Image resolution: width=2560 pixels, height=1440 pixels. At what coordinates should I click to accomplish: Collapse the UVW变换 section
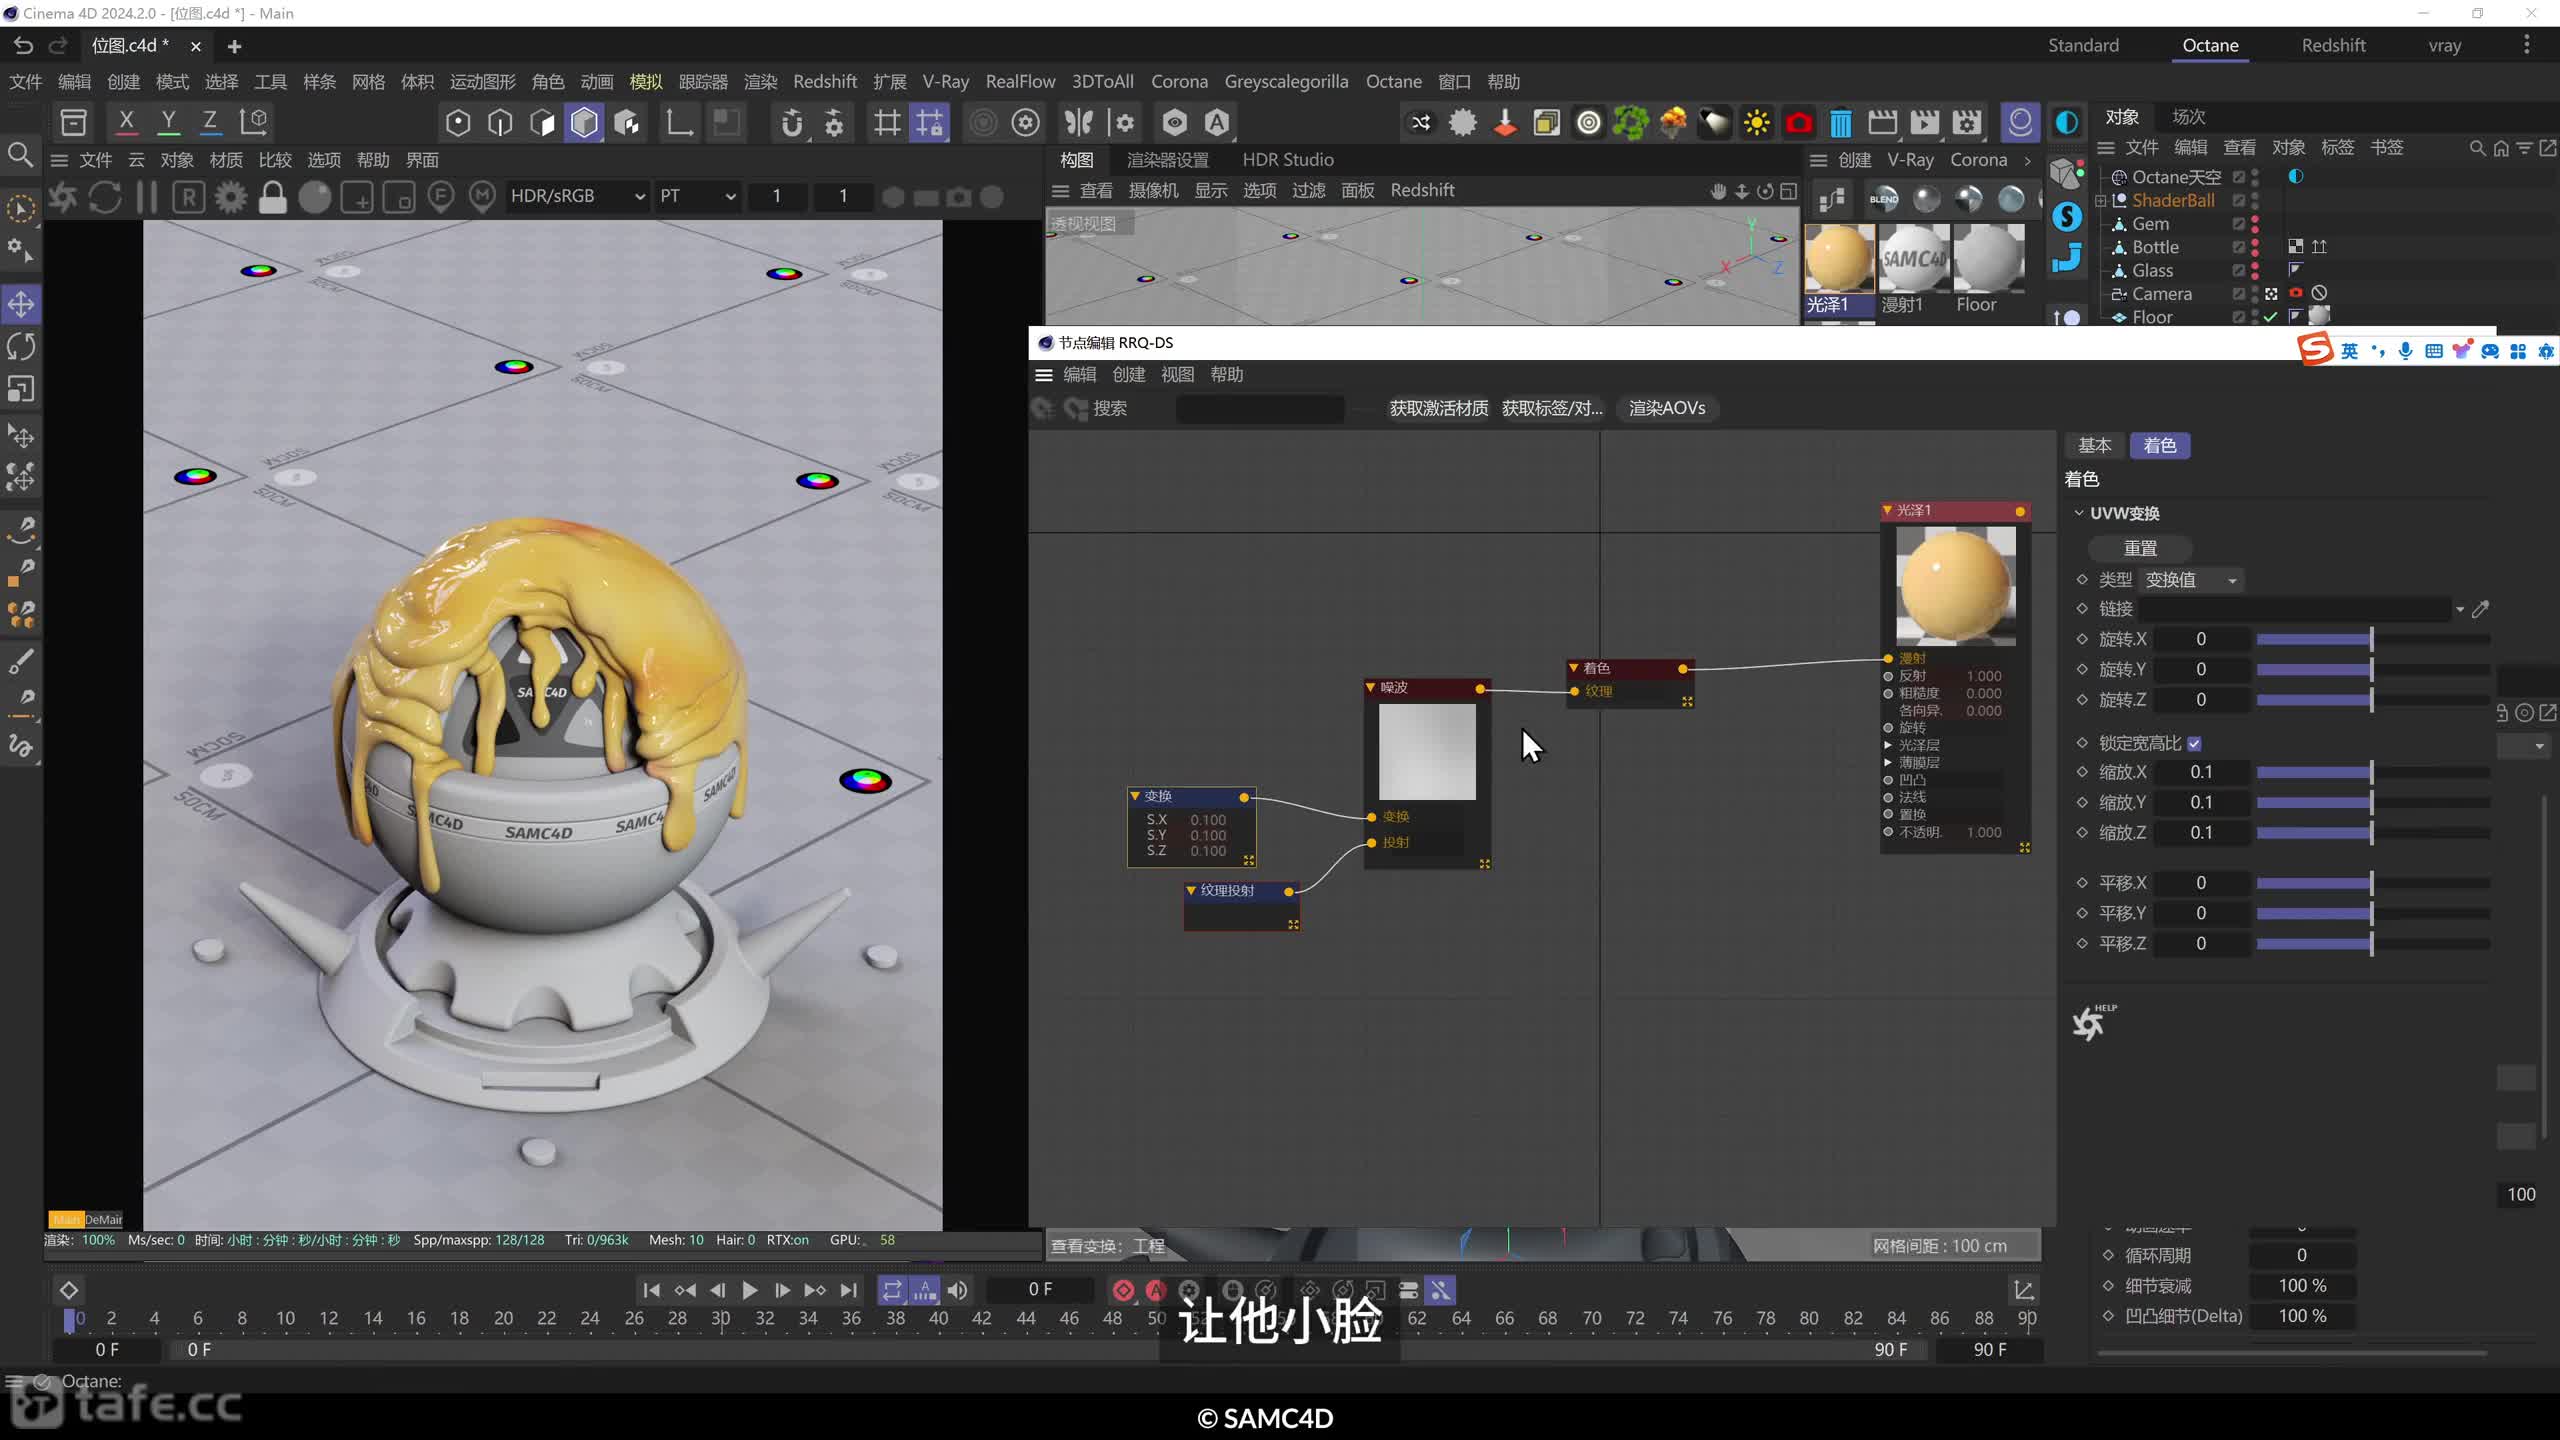point(2079,513)
